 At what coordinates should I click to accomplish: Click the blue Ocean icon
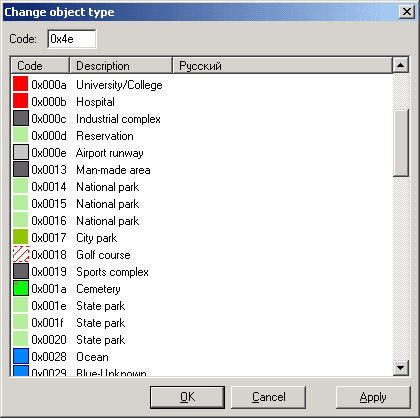pos(21,357)
